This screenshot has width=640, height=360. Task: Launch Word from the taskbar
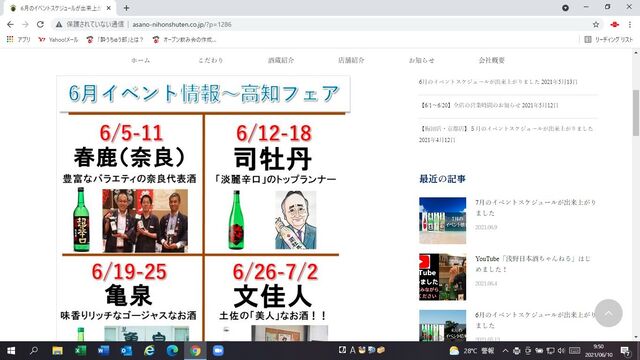103,351
